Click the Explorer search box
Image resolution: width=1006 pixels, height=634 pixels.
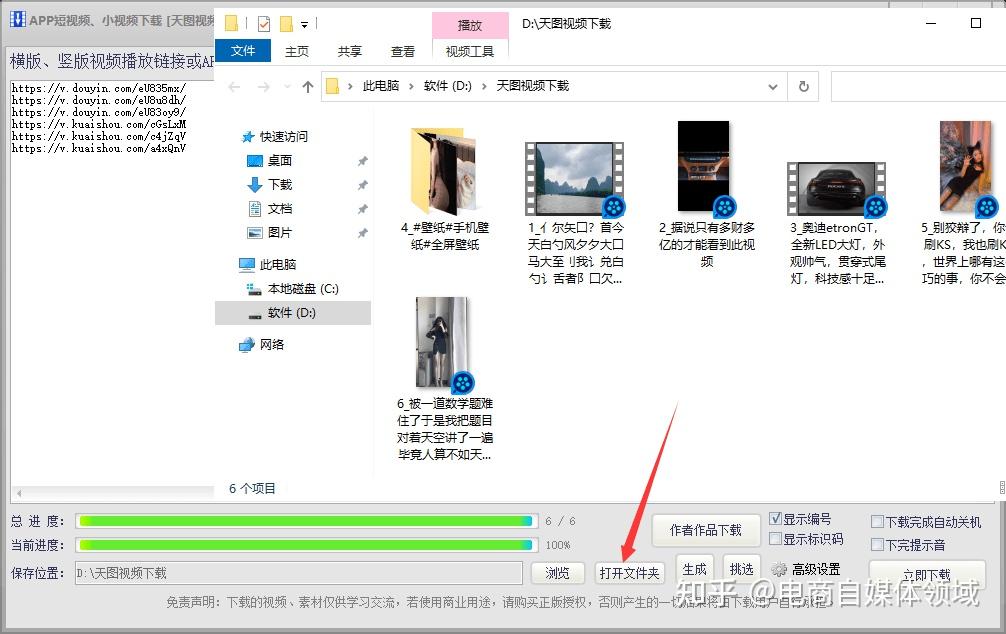[x=918, y=87]
